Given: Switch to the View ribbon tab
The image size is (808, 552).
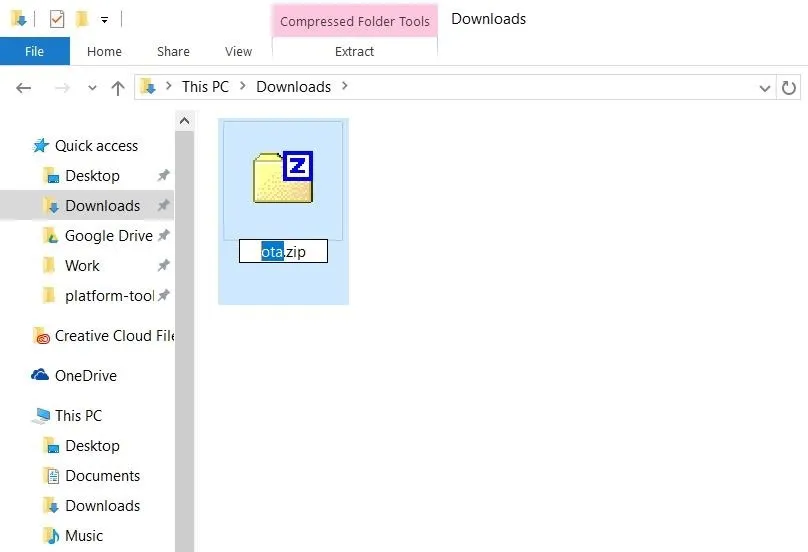Looking at the screenshot, I should [x=238, y=52].
